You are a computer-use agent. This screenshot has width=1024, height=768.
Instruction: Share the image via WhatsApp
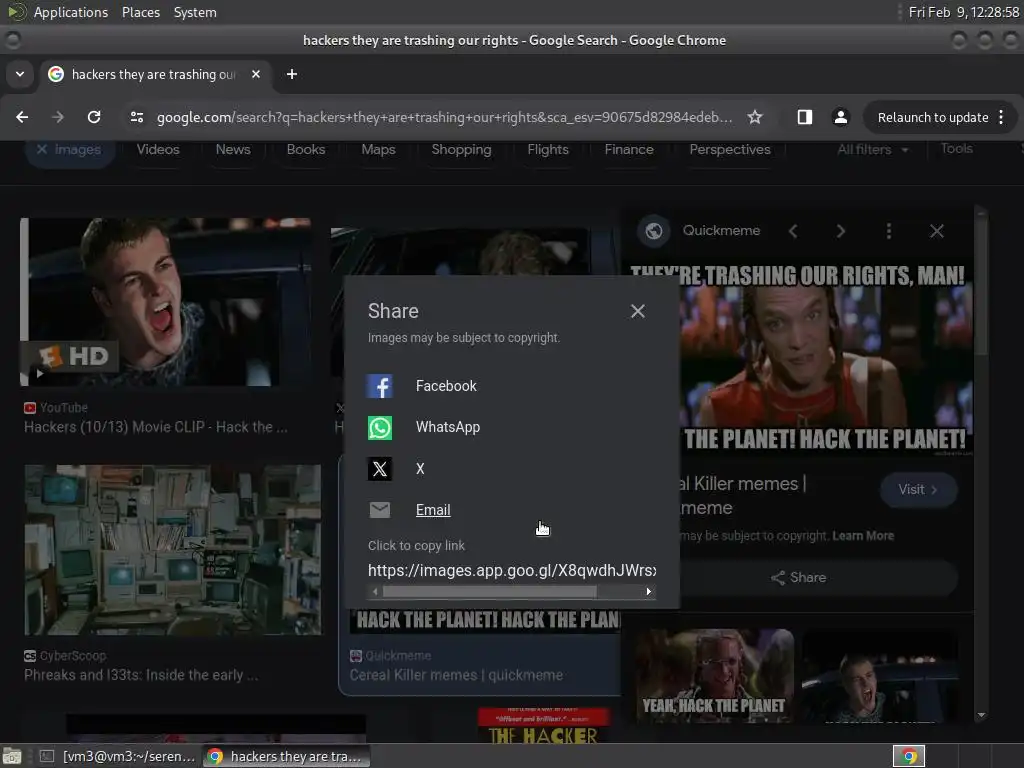coord(423,427)
